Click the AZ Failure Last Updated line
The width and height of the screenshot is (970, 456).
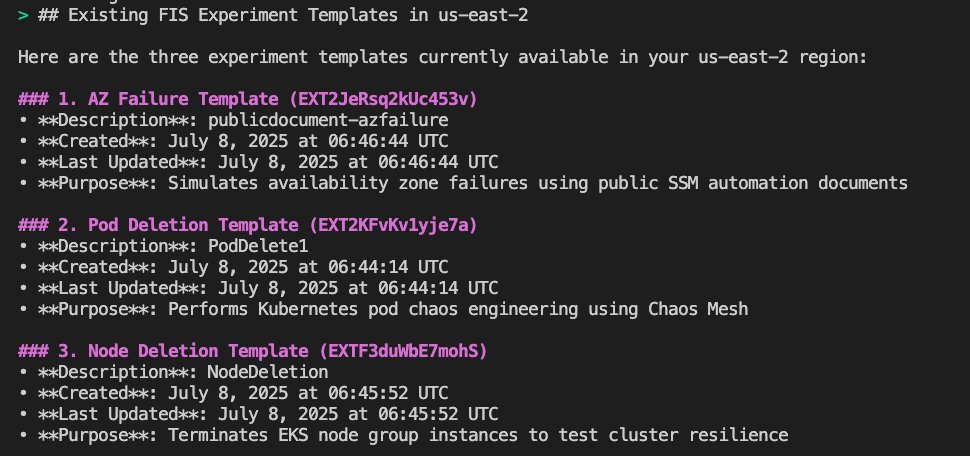click(258, 162)
